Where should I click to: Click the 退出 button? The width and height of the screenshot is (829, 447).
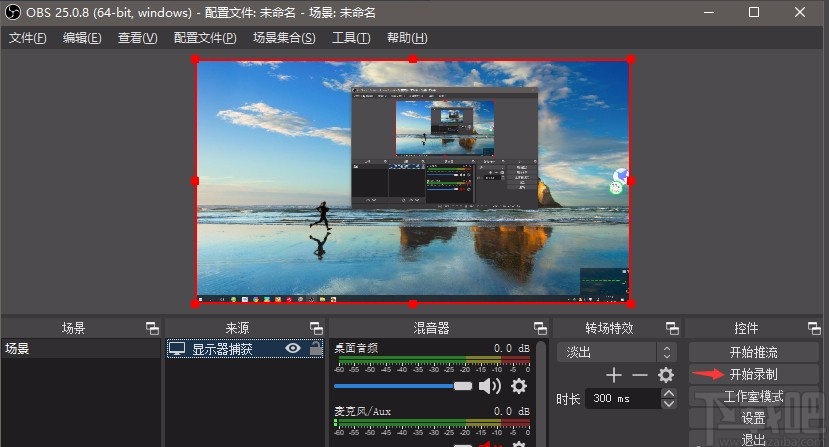pos(753,440)
